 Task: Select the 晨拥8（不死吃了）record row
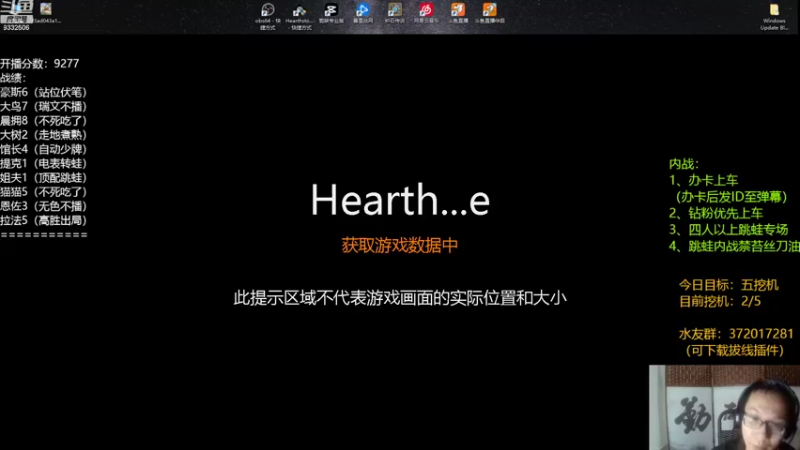43,121
